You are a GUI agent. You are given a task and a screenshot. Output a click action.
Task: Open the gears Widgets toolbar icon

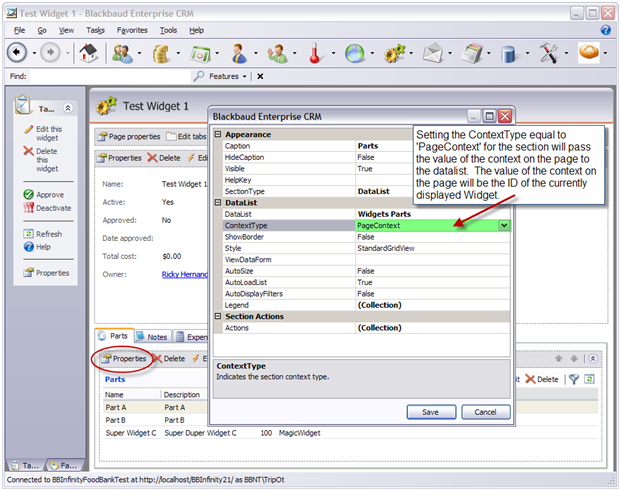coord(394,53)
